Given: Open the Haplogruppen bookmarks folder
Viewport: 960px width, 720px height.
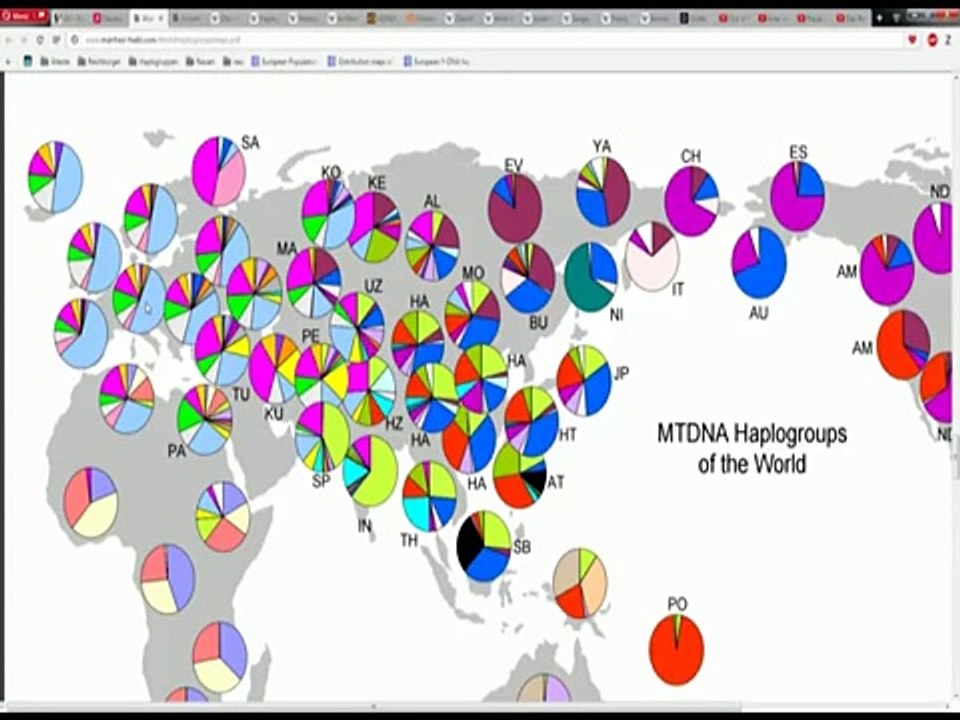Looking at the screenshot, I should pyautogui.click(x=154, y=61).
